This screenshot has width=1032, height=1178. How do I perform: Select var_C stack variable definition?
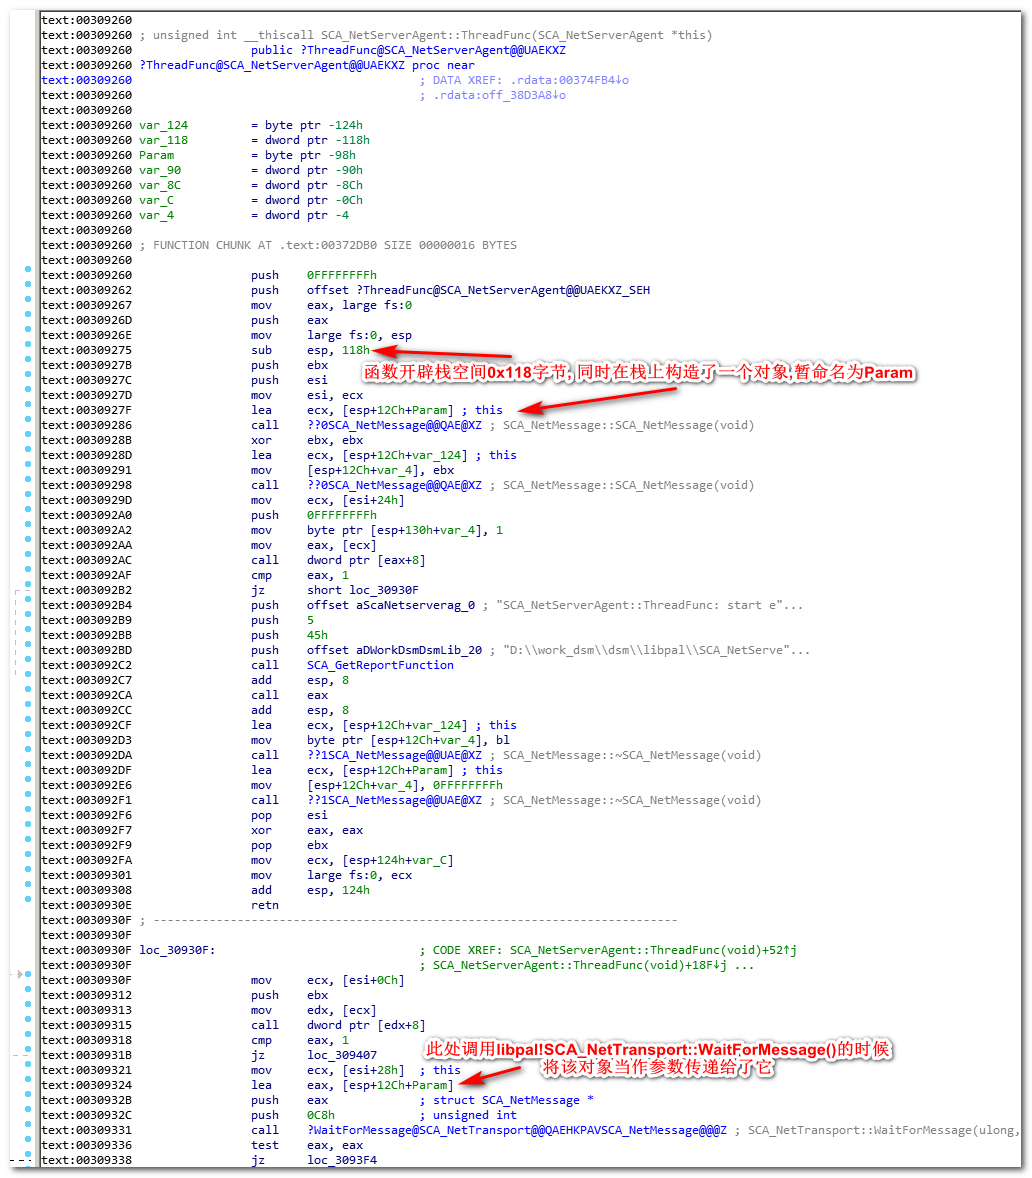pos(251,201)
